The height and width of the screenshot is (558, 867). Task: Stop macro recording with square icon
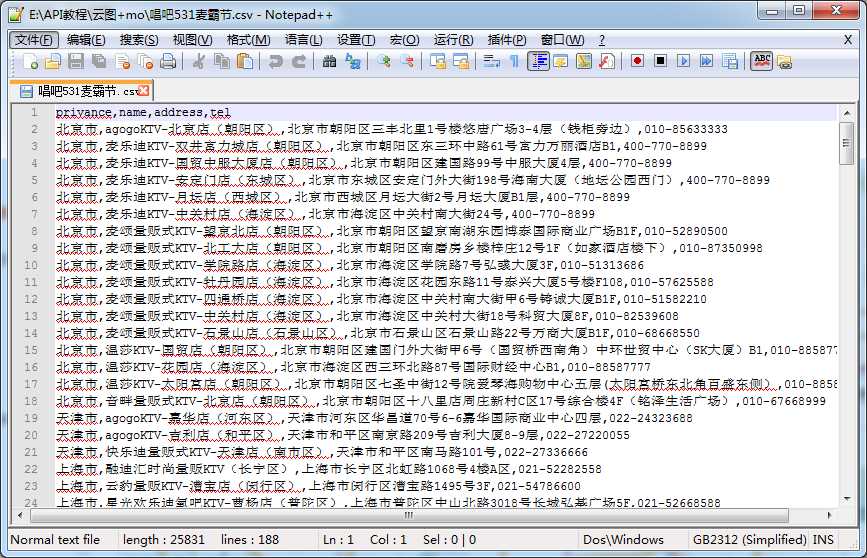(x=660, y=61)
